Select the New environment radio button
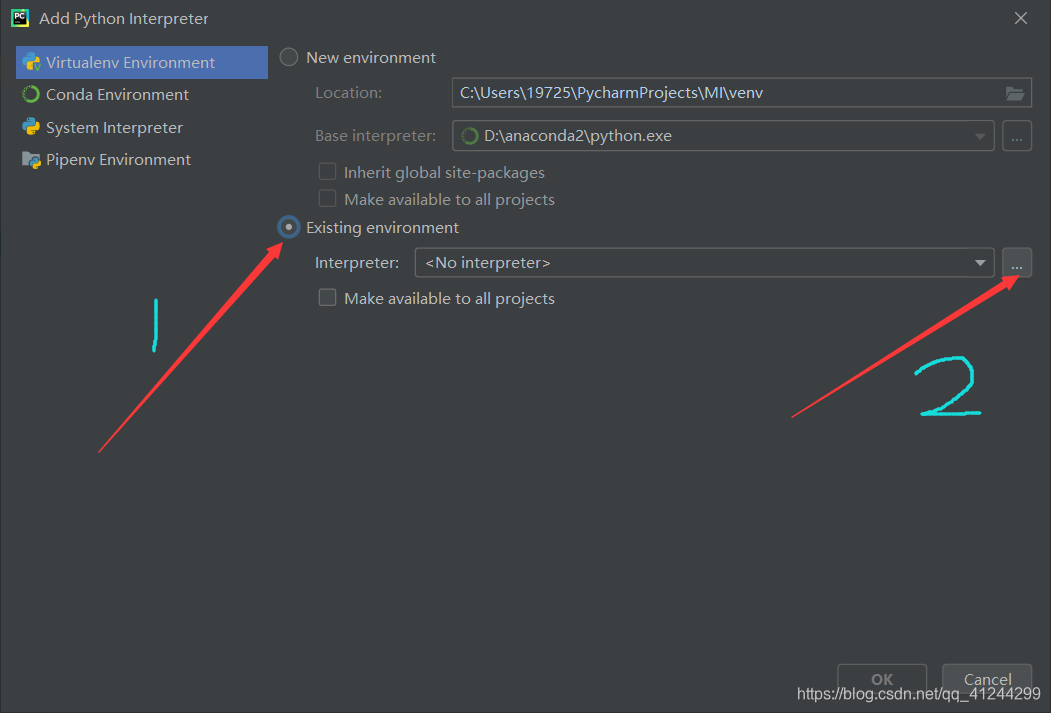This screenshot has width=1051, height=713. coord(288,57)
